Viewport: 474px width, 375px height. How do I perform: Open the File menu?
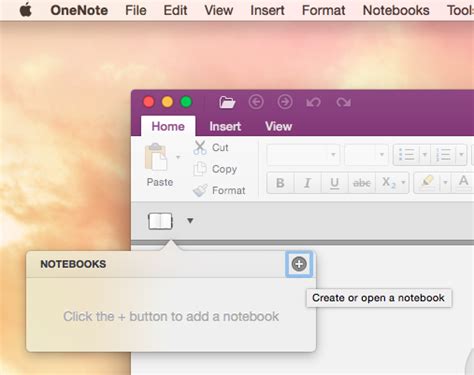pyautogui.click(x=136, y=10)
